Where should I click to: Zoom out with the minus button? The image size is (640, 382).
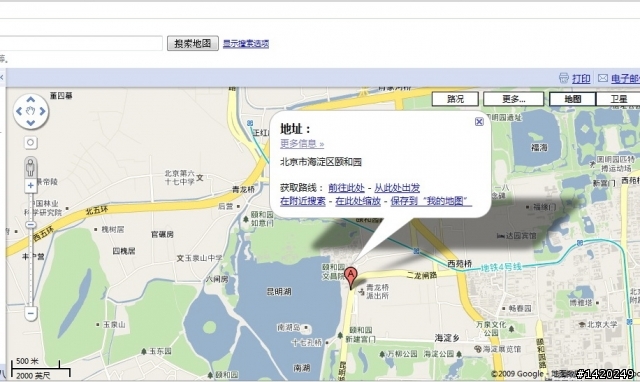point(31,313)
